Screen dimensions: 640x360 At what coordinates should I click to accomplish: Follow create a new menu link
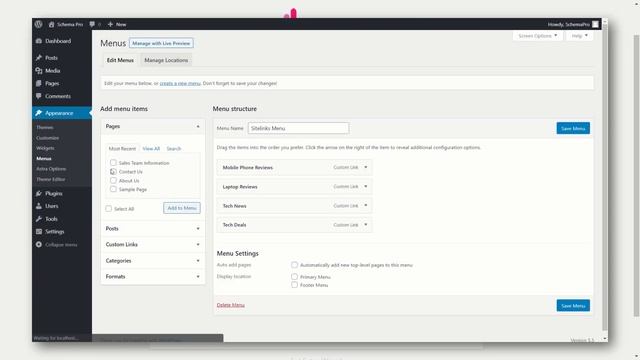(180, 83)
